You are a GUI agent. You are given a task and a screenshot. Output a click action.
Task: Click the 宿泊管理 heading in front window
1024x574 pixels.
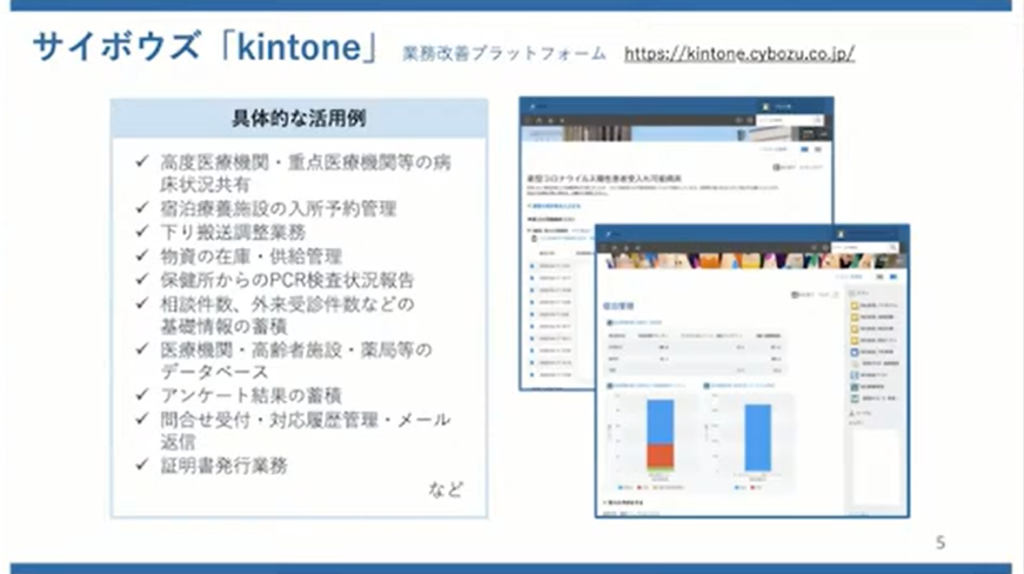pos(618,306)
